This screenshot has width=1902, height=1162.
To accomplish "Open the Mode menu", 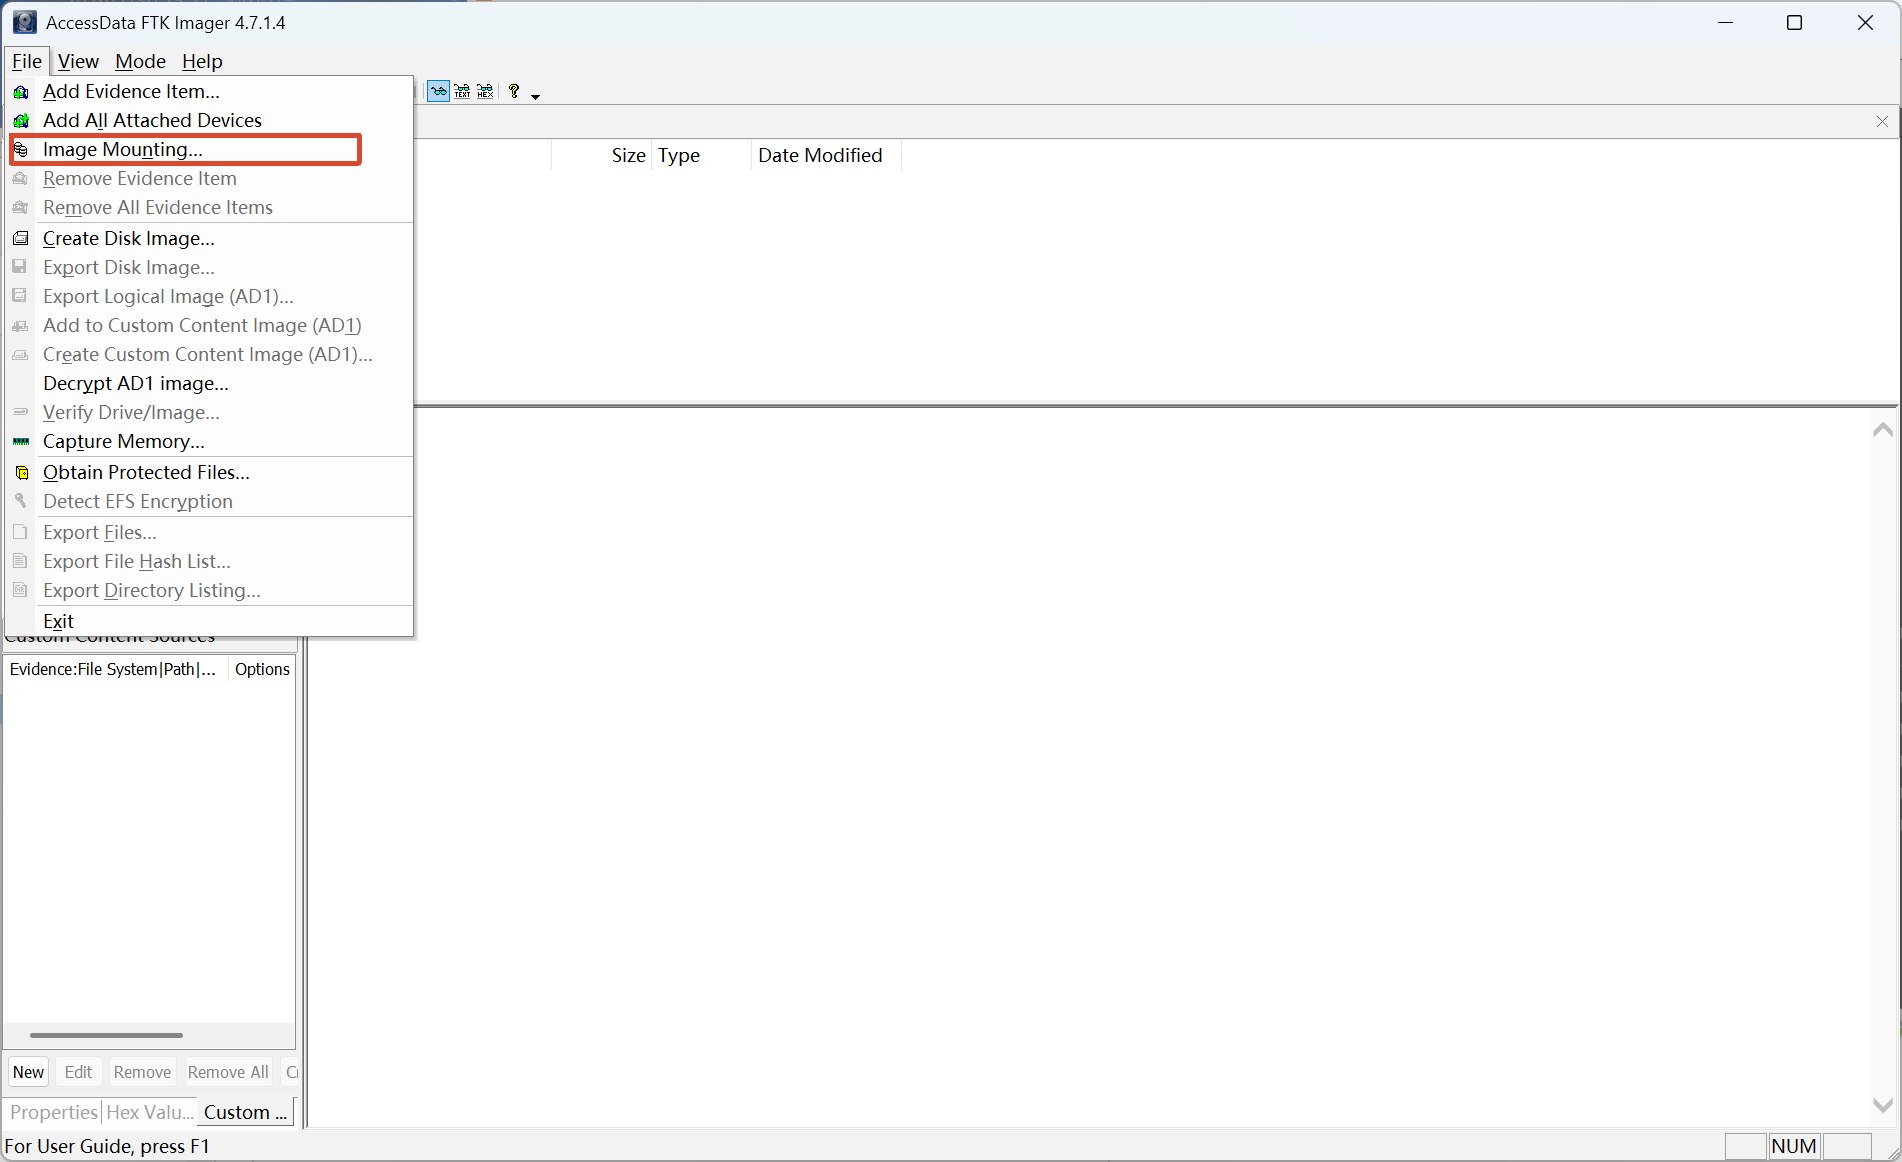I will (x=140, y=61).
